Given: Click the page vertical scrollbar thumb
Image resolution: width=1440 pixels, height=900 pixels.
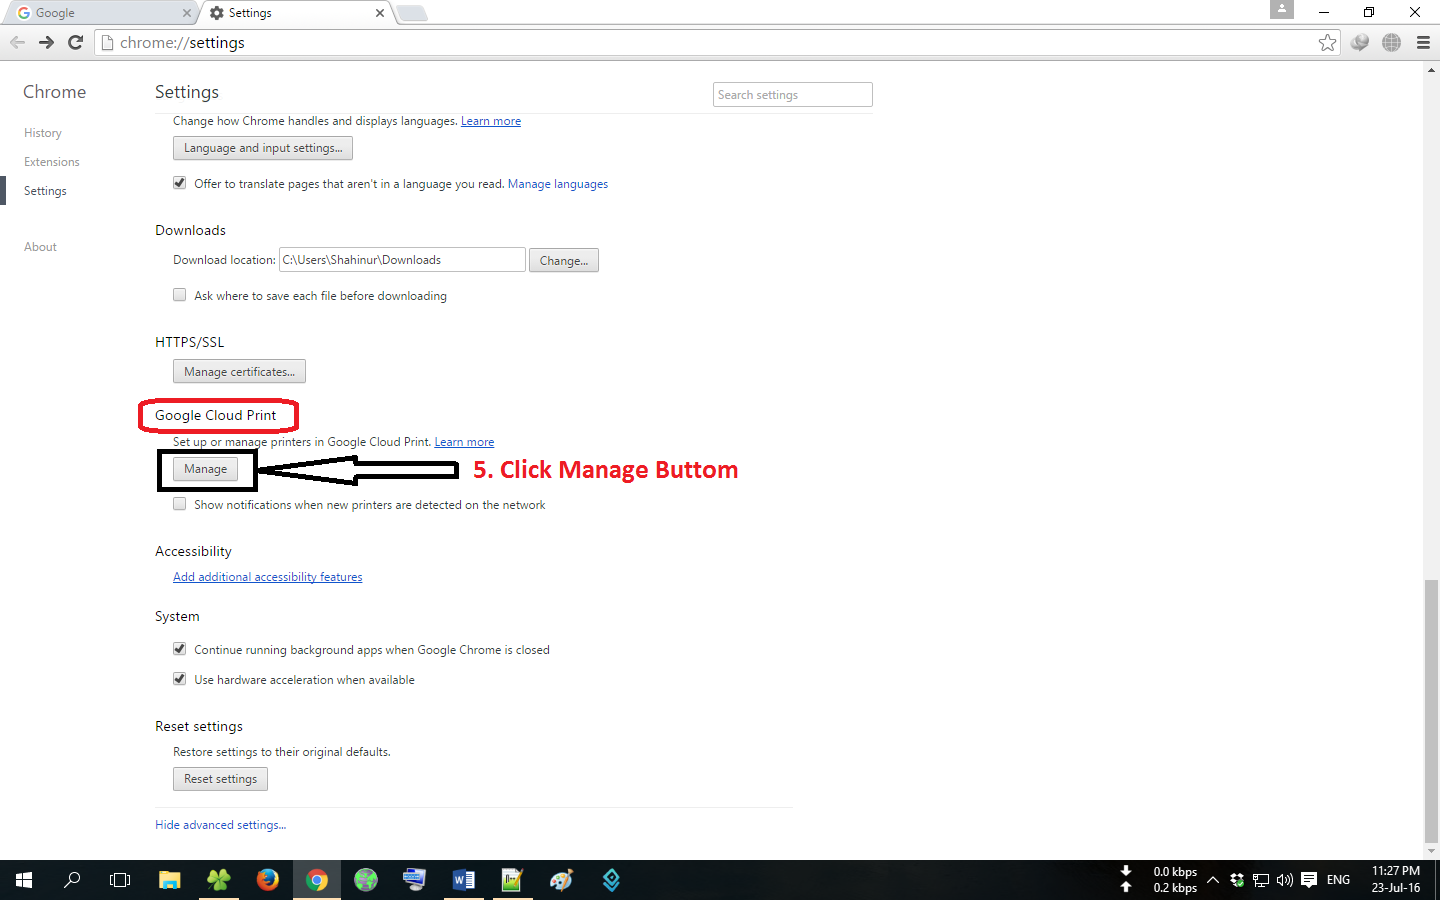Looking at the screenshot, I should coord(1431,711).
